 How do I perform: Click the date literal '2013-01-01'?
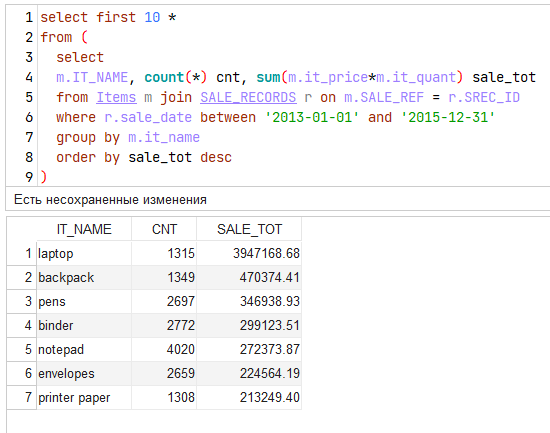pyautogui.click(x=312, y=117)
